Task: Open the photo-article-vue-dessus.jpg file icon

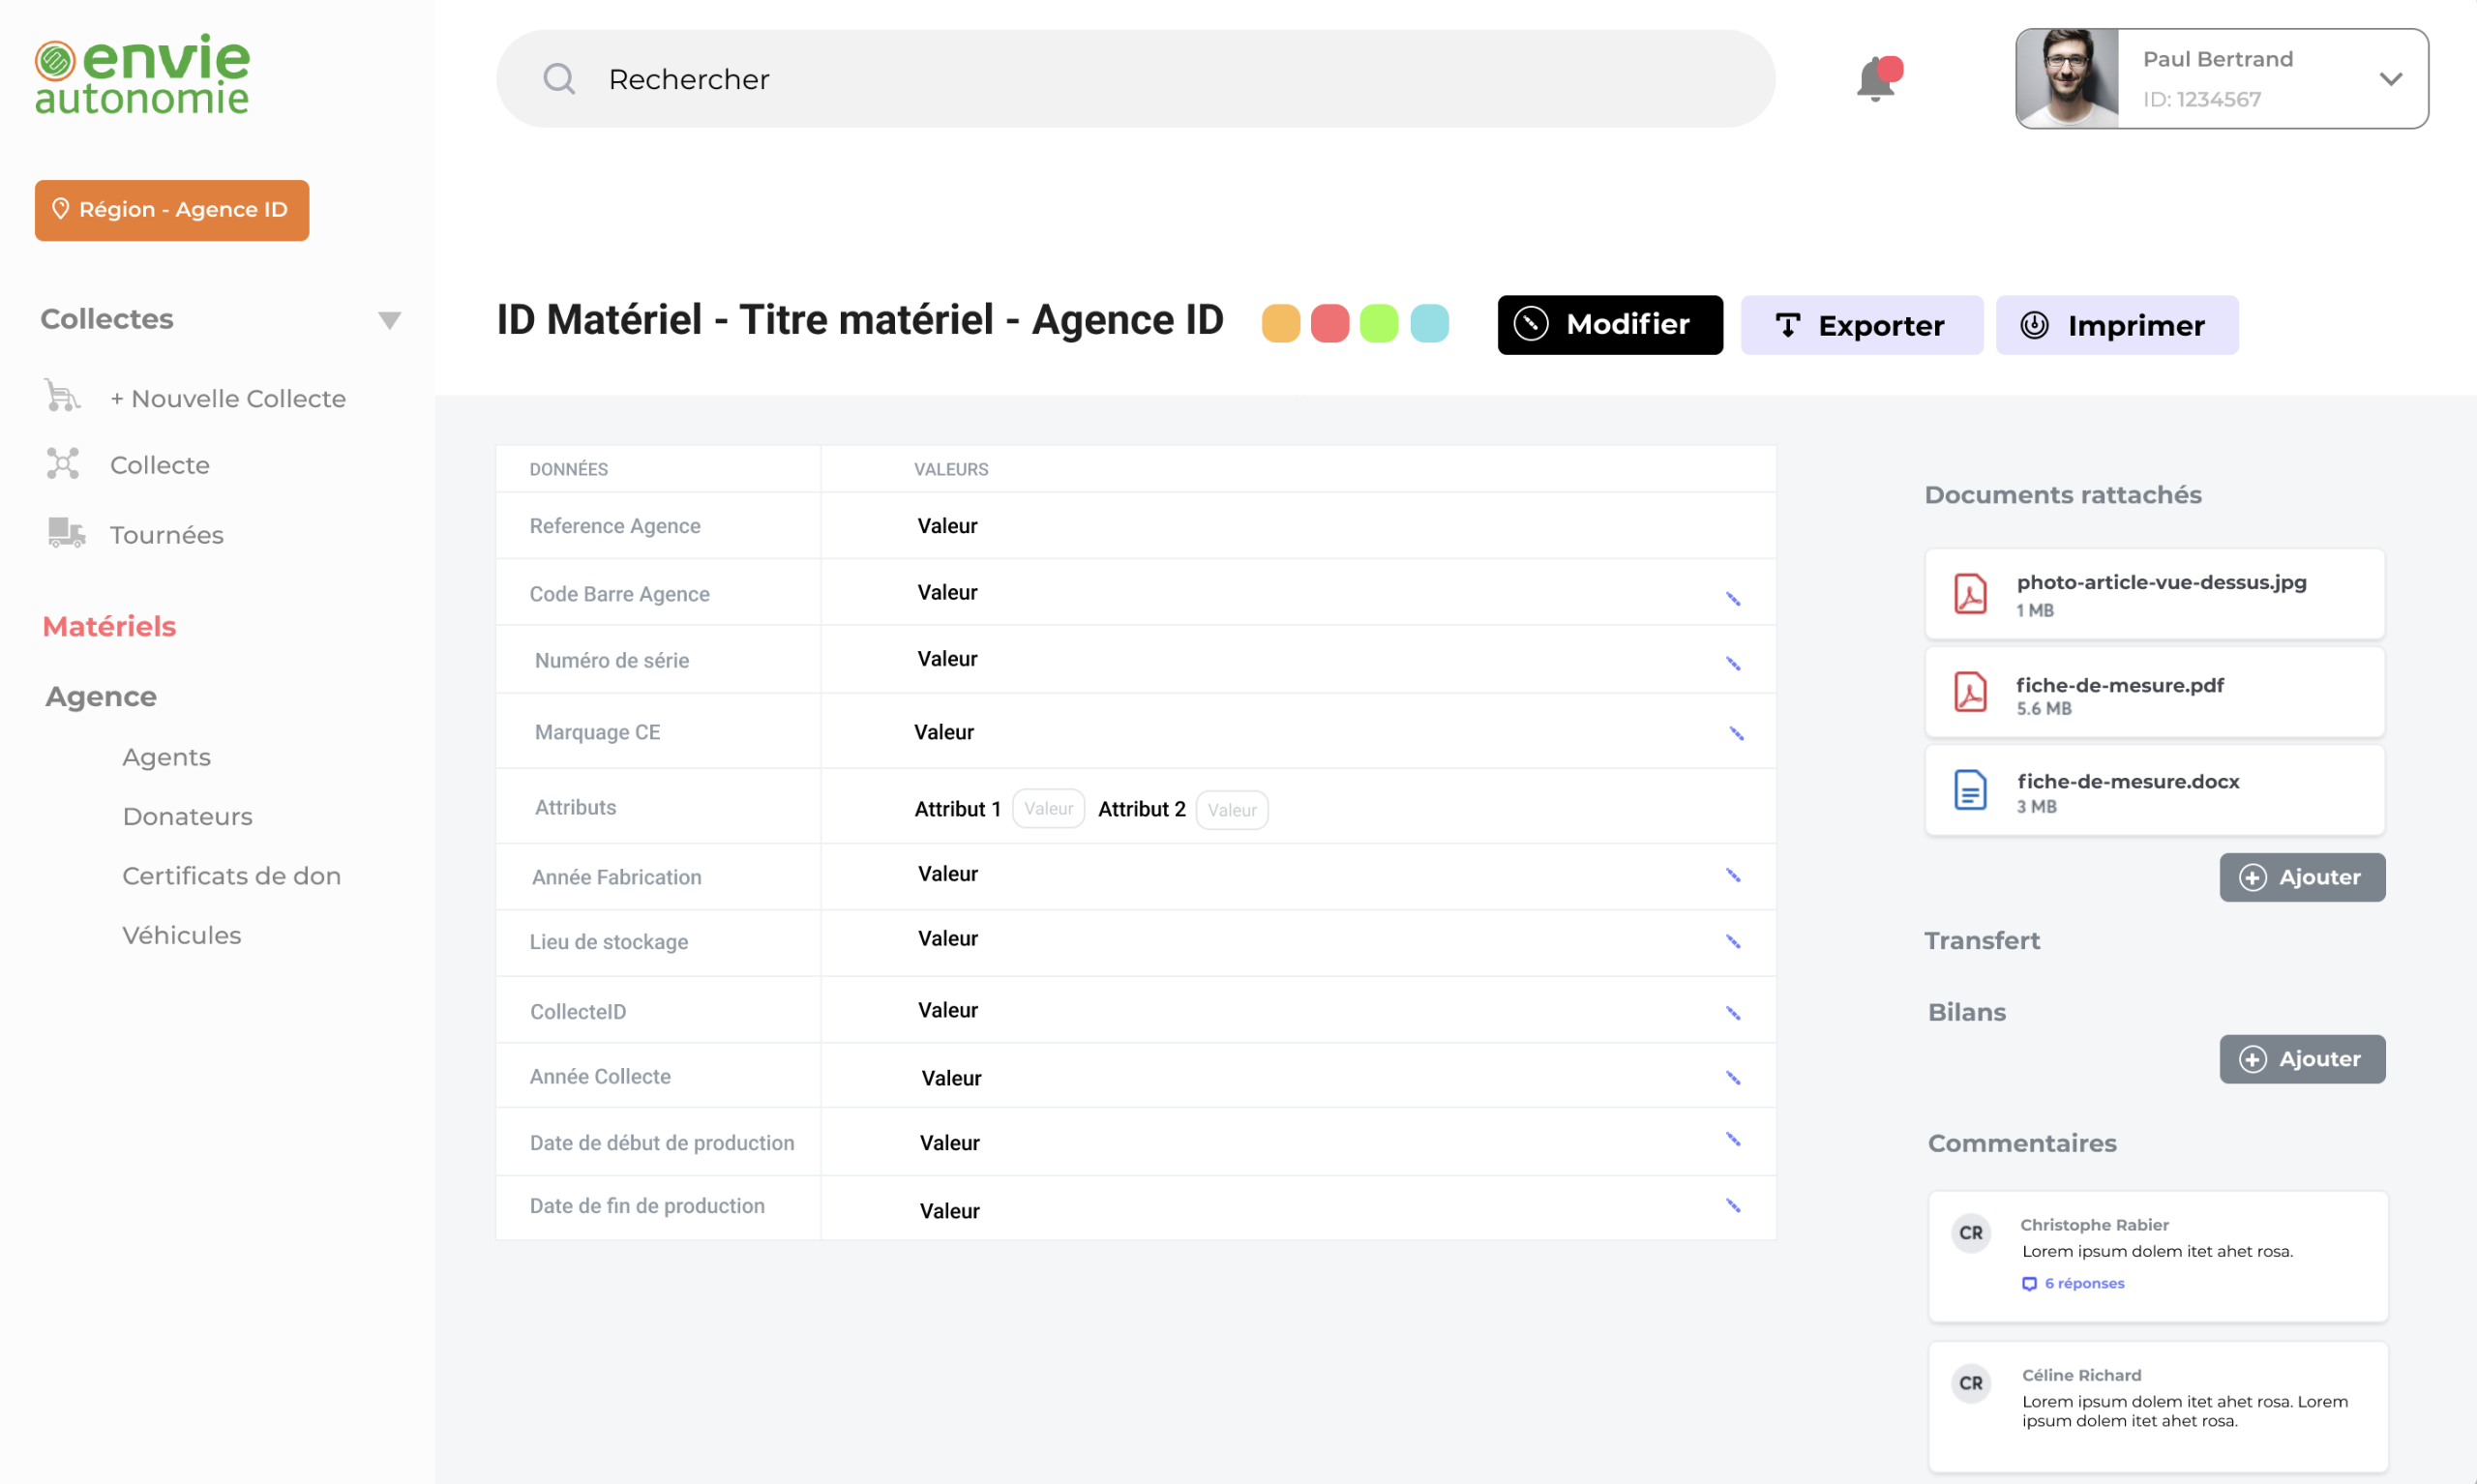Action: click(1970, 593)
